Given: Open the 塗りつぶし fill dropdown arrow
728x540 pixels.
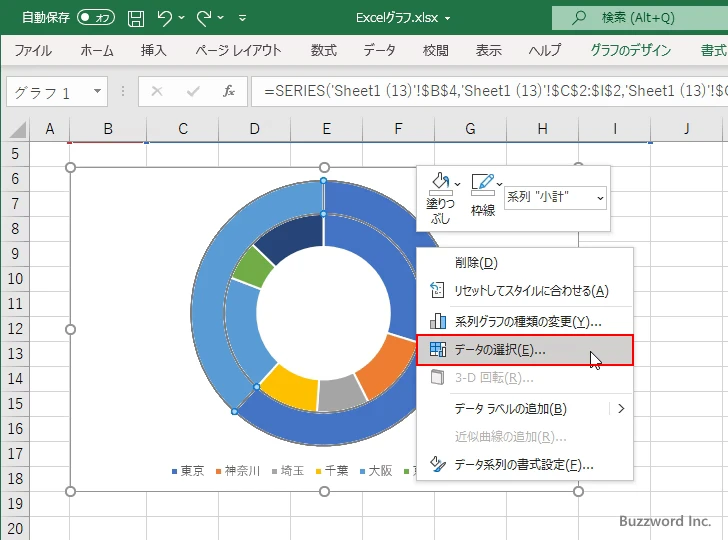Looking at the screenshot, I should (x=458, y=184).
